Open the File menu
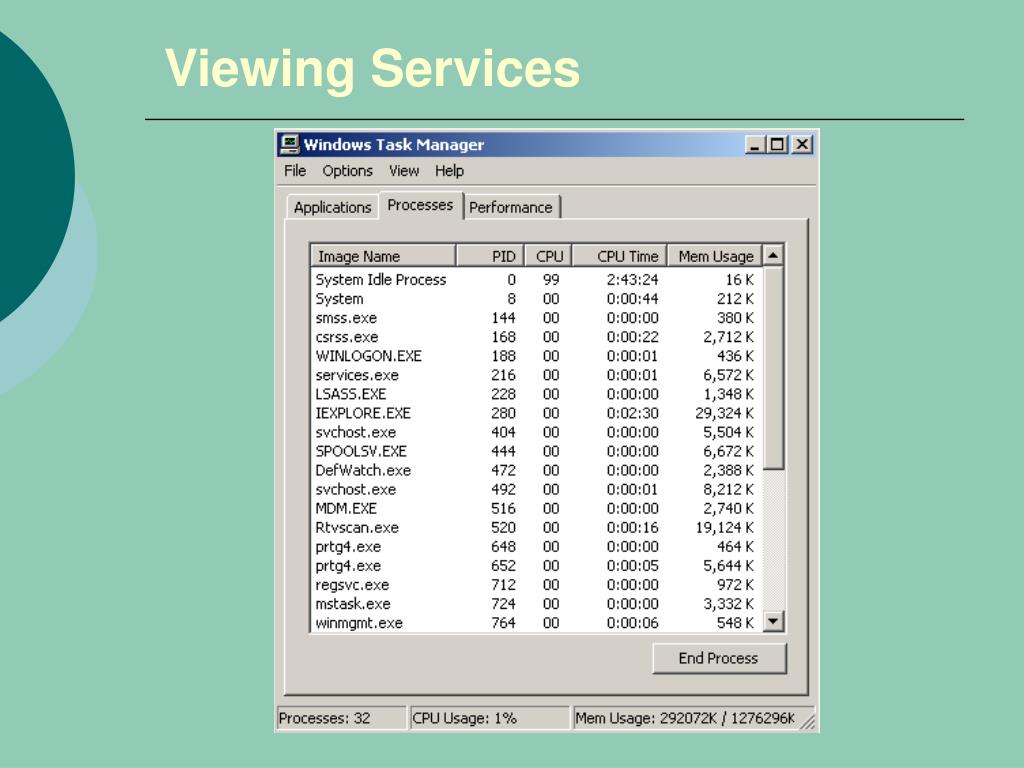Image resolution: width=1024 pixels, height=768 pixels. [x=295, y=171]
